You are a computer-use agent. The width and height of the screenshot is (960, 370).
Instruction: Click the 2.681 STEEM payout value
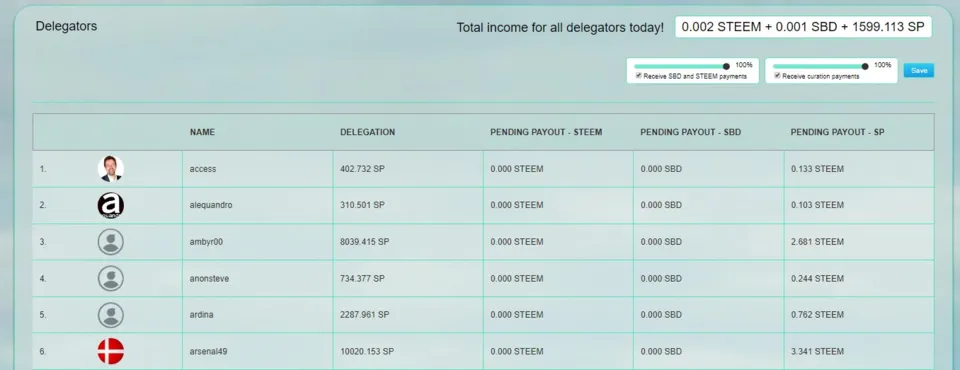(x=817, y=242)
